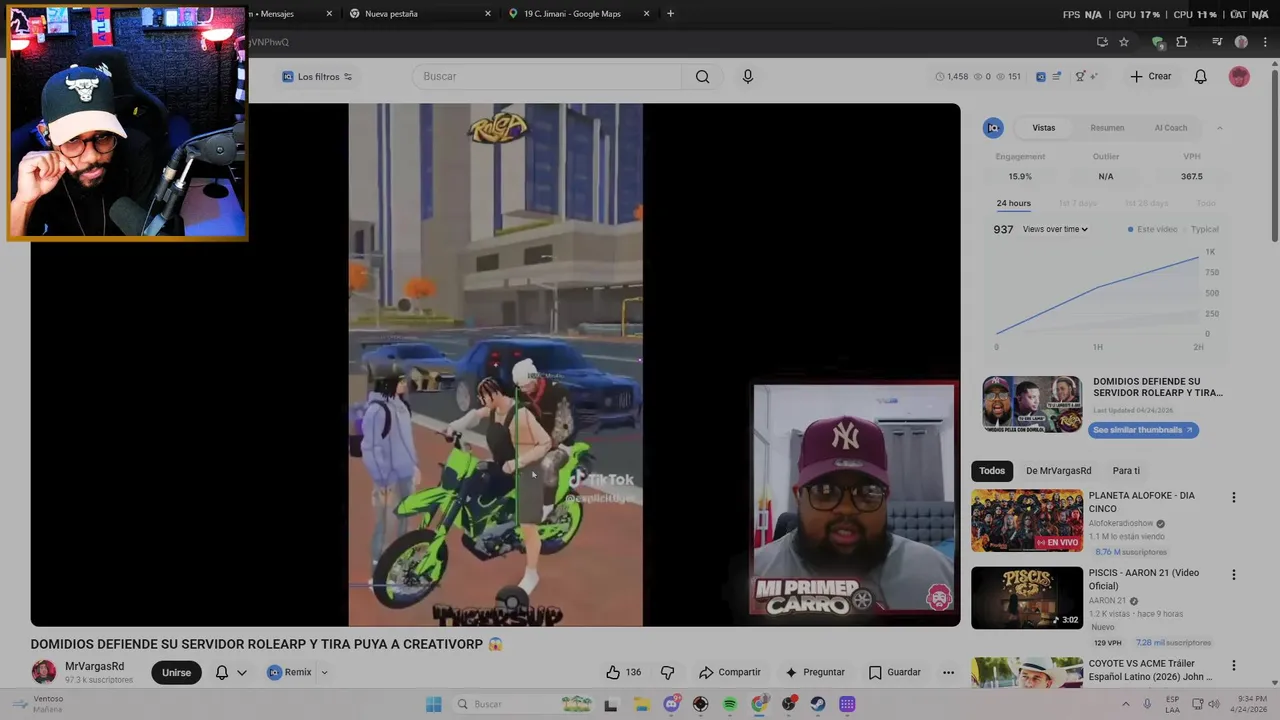
Task: Open Chrome from the taskbar
Action: [759, 705]
